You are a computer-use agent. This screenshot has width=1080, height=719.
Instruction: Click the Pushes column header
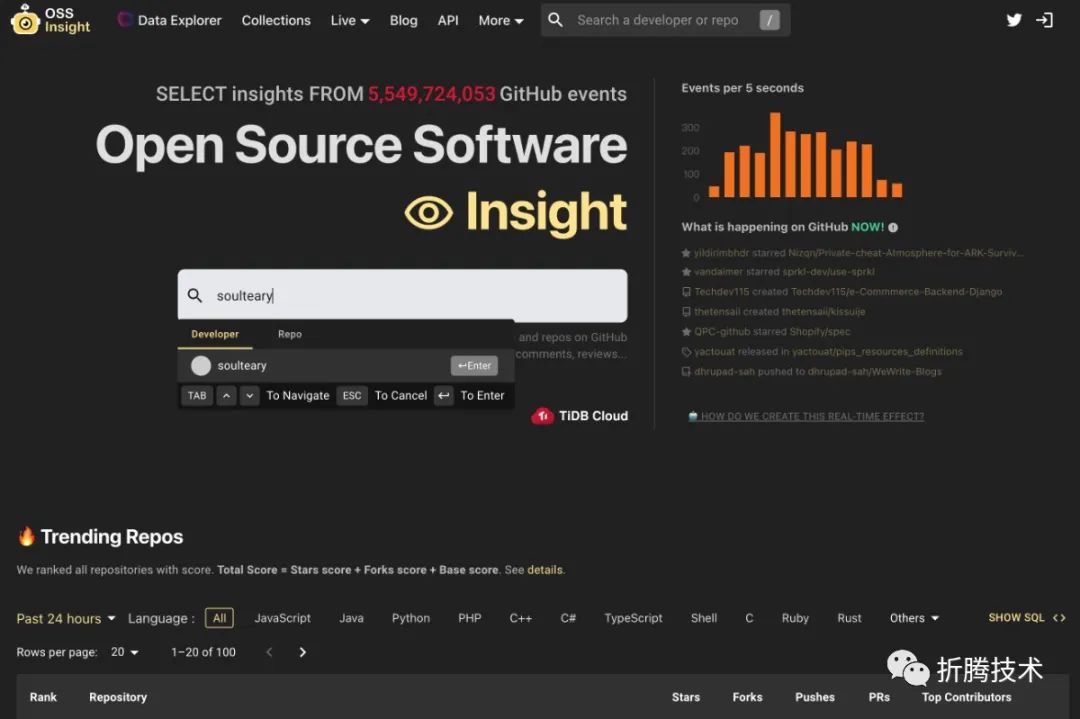point(815,697)
